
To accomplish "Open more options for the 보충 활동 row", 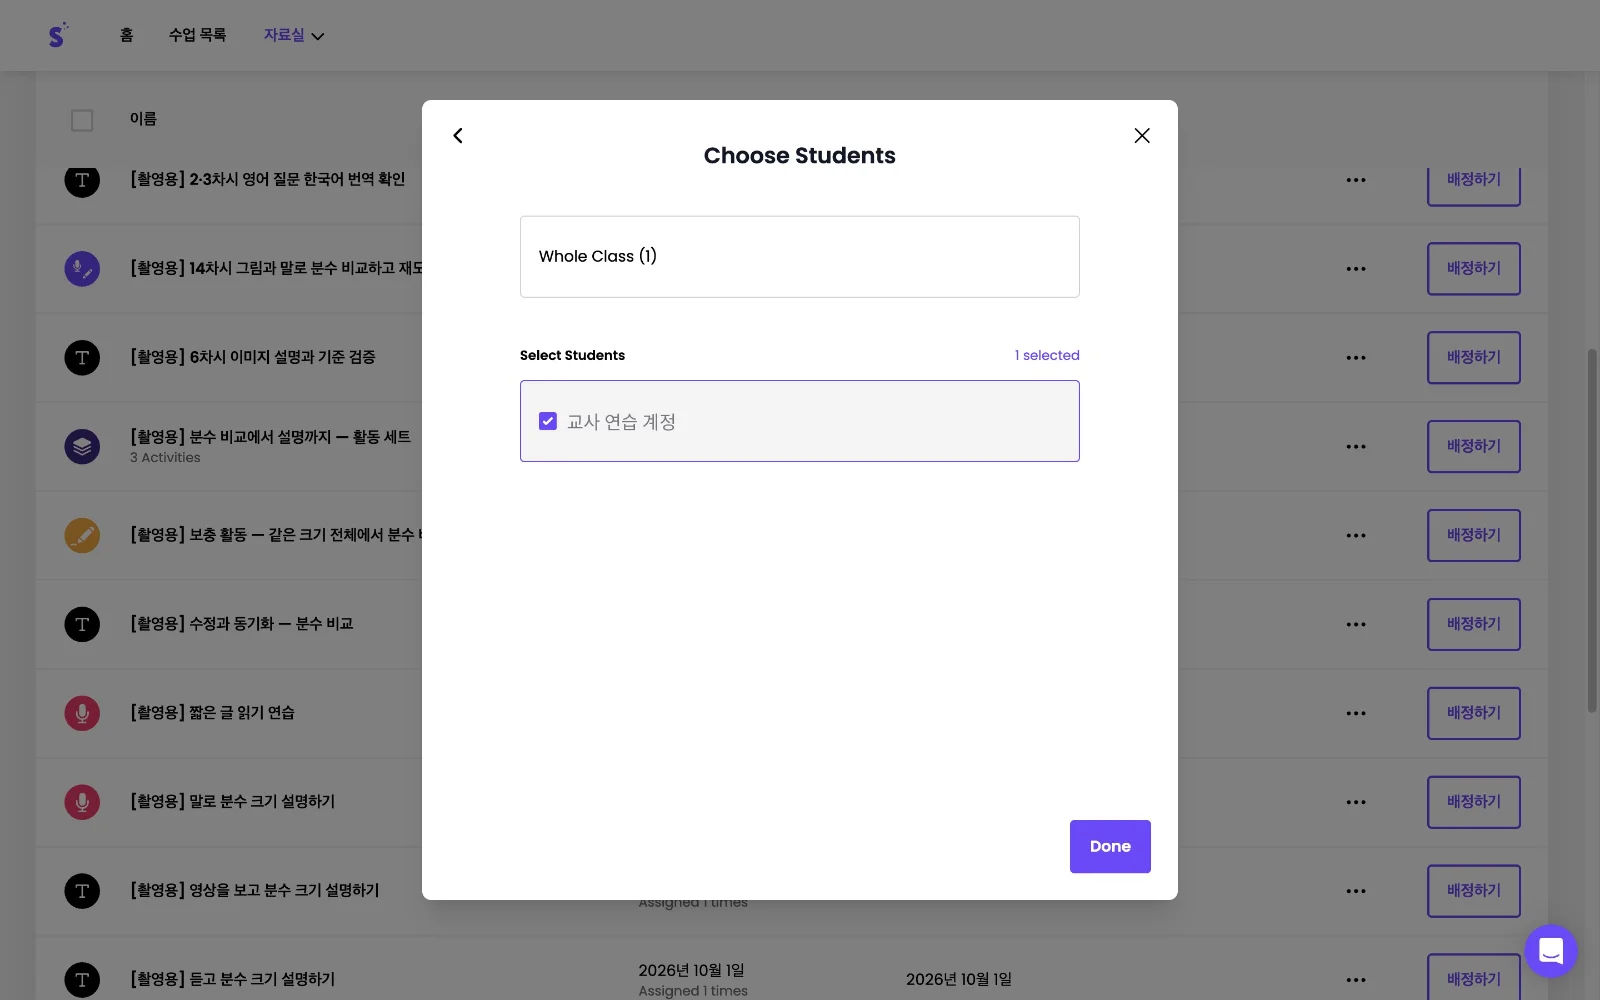I will [x=1356, y=536].
